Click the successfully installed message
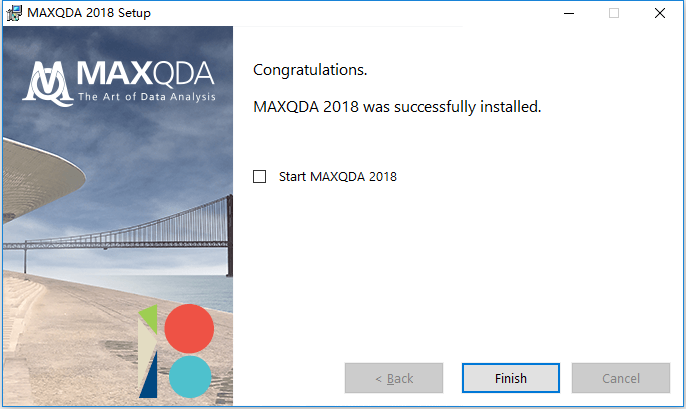Image resolution: width=686 pixels, height=409 pixels. (397, 107)
